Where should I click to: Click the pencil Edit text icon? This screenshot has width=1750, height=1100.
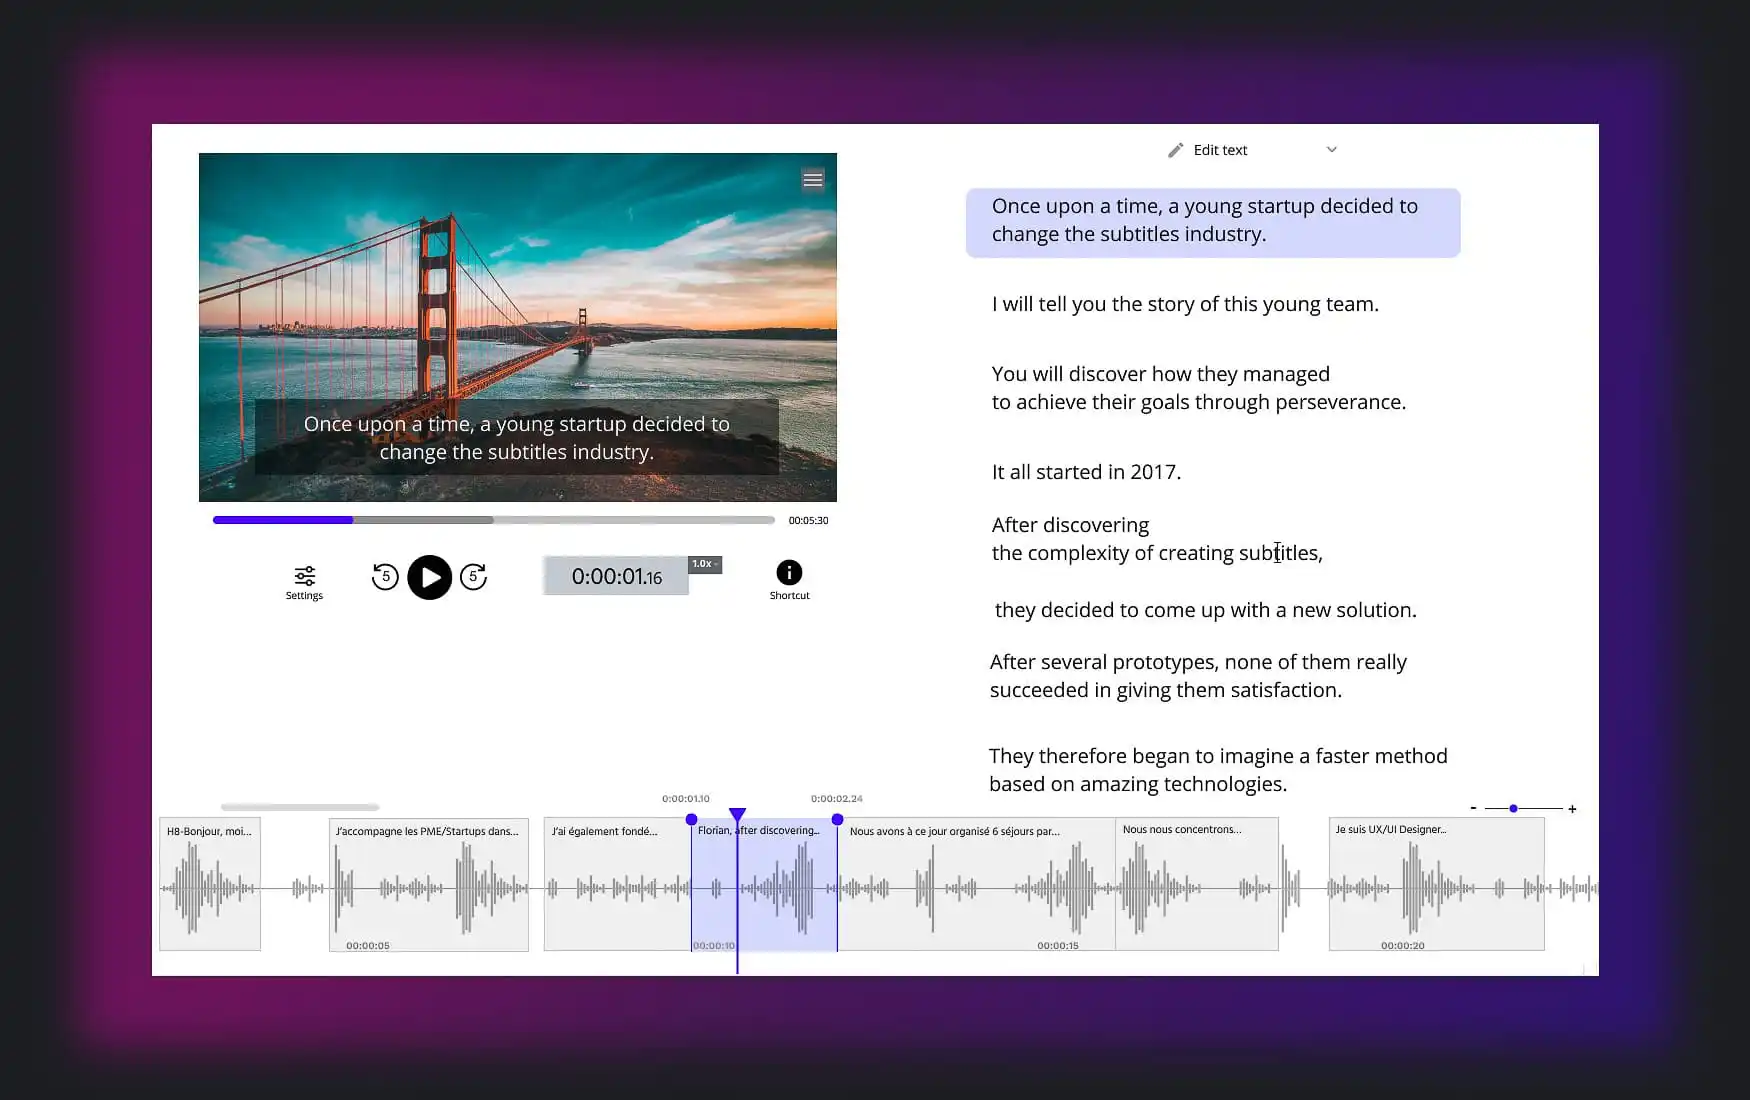pyautogui.click(x=1176, y=150)
